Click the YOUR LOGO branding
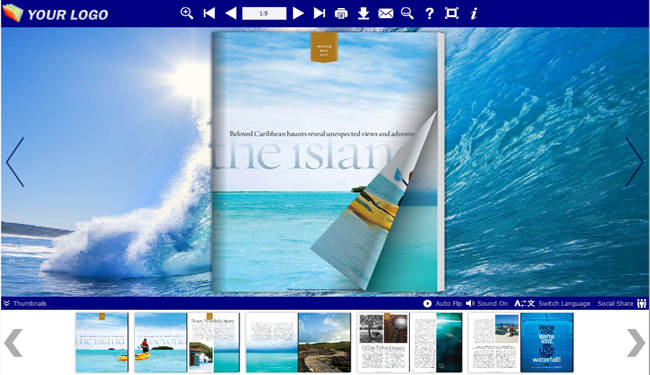This screenshot has width=650, height=375. (x=56, y=13)
